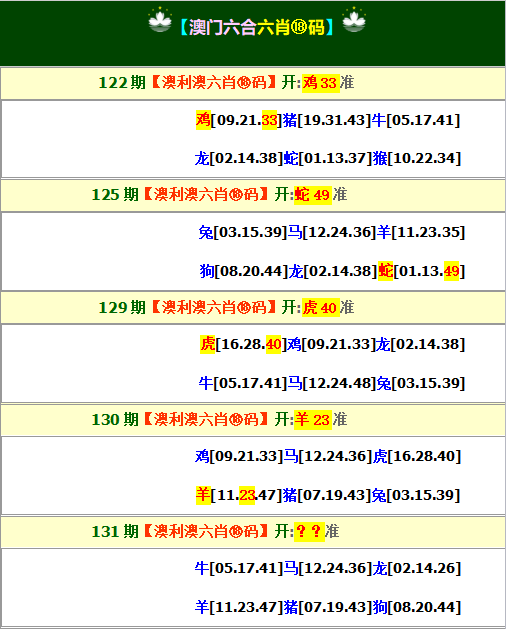Image resolution: width=506 pixels, height=629 pixels.
Task: Click the 125期 澳利澳六肖⑱码 title text
Action: 206,195
